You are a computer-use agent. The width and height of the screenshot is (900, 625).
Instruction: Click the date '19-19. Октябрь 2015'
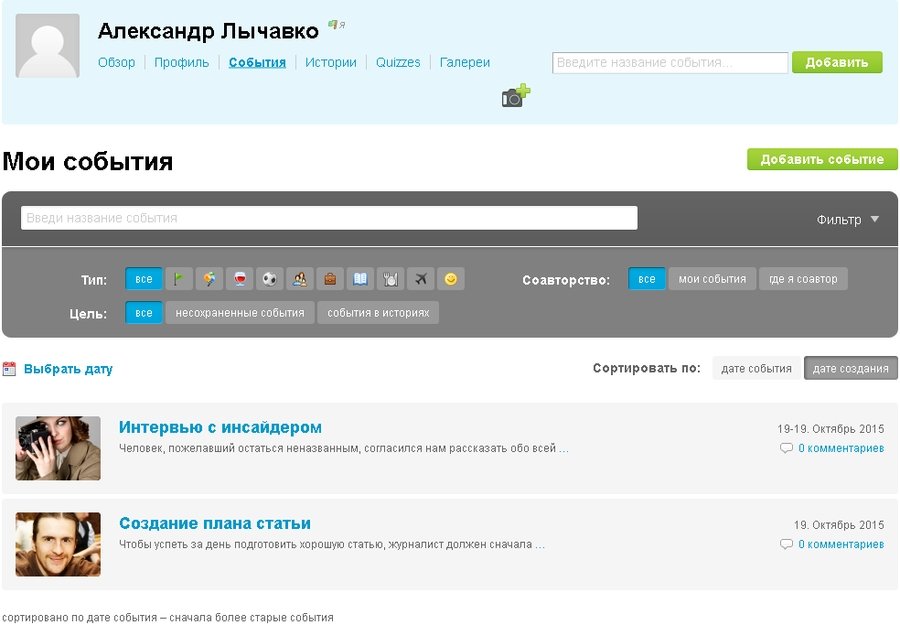[831, 429]
